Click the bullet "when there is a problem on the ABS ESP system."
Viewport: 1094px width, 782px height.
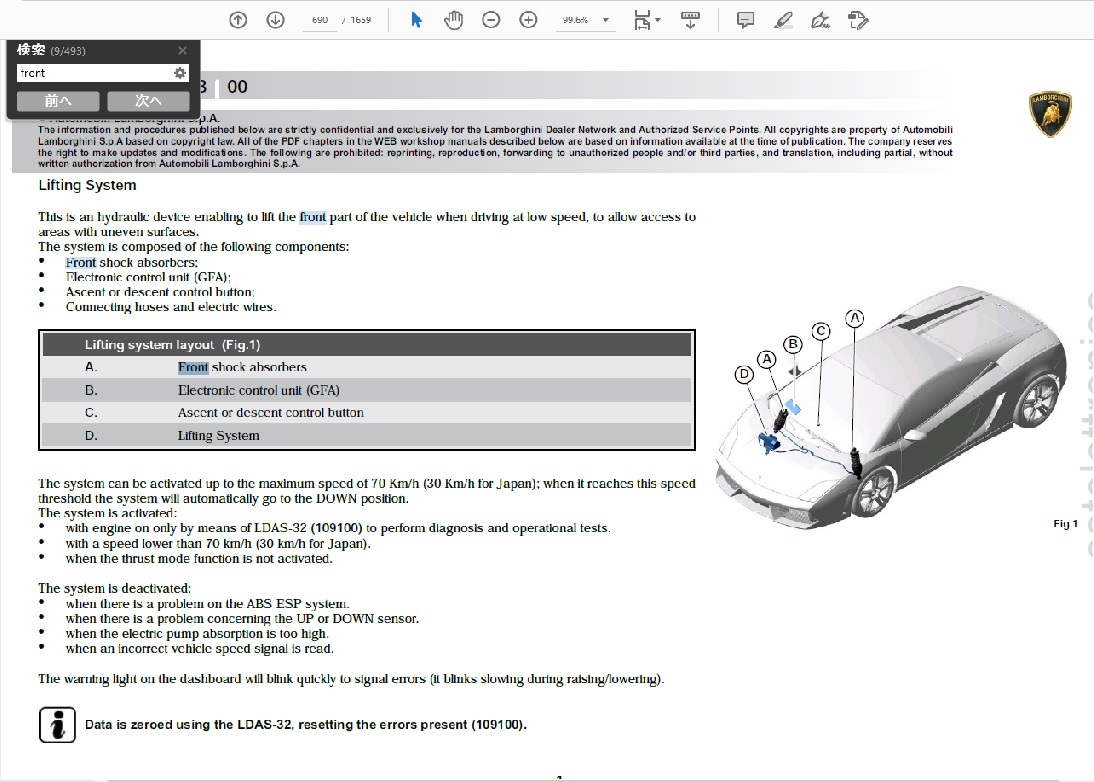[x=207, y=603]
